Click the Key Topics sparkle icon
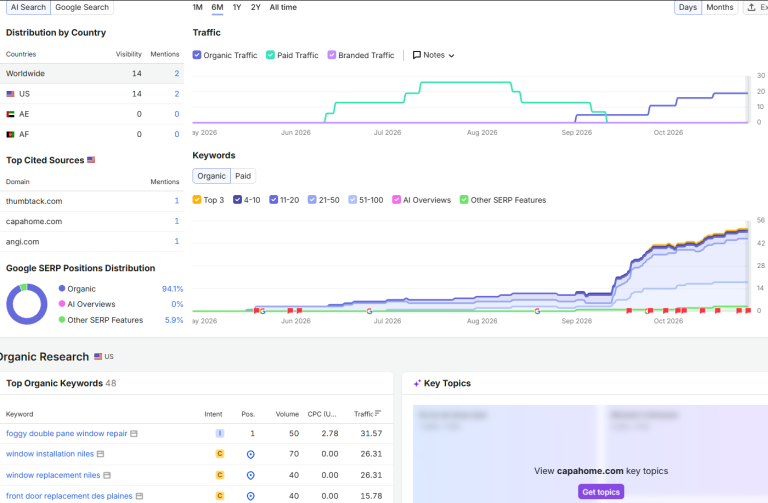This screenshot has width=768, height=503. pyautogui.click(x=417, y=383)
